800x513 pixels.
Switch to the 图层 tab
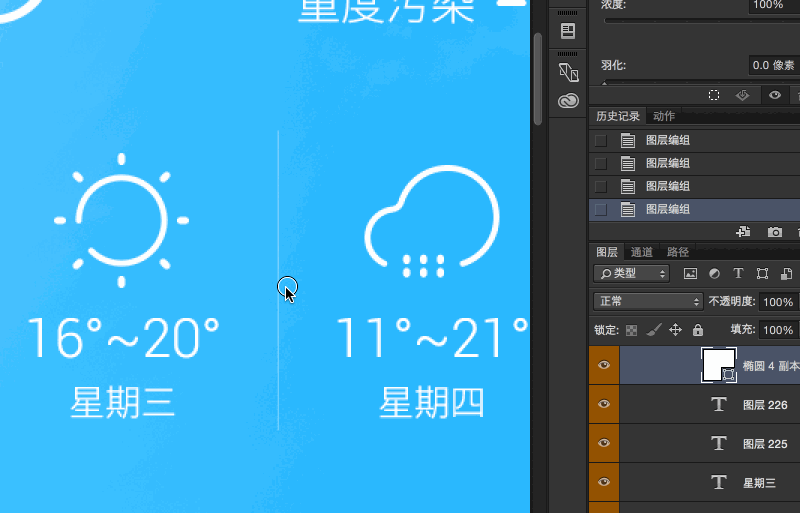click(607, 252)
